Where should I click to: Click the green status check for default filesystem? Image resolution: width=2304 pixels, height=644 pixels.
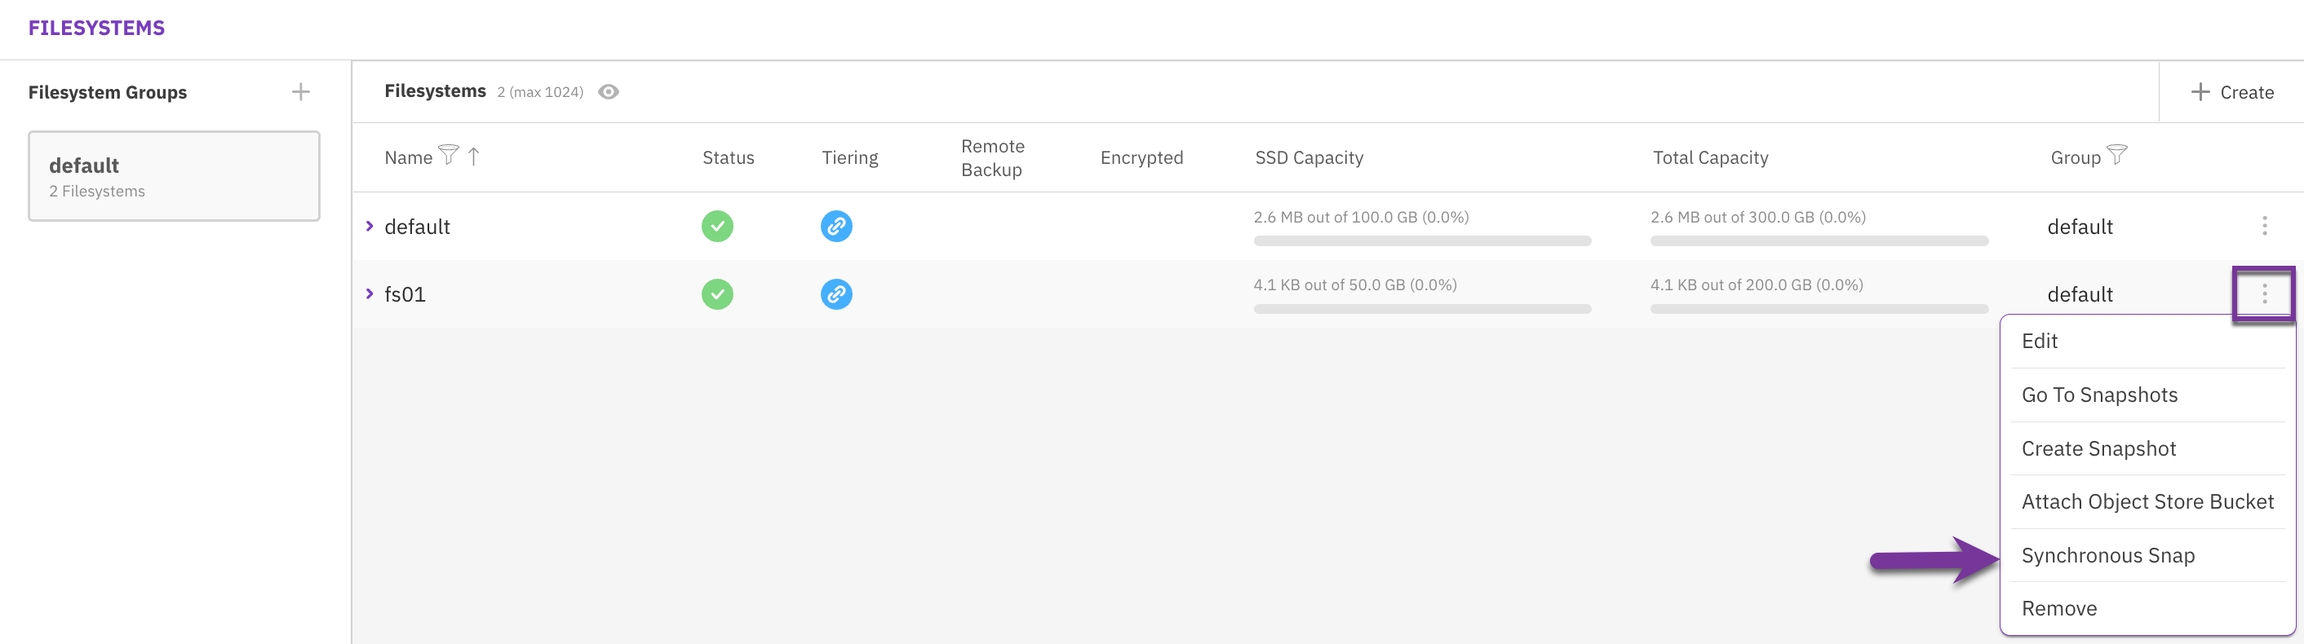tap(717, 226)
